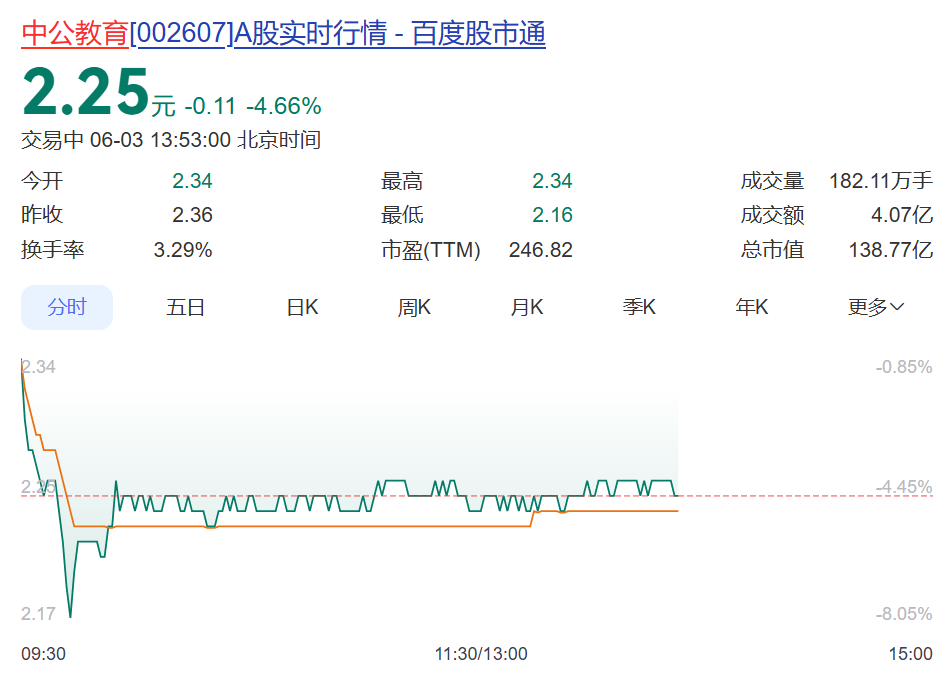Click the -8.05% axis label
The width and height of the screenshot is (942, 675).
pos(904,614)
